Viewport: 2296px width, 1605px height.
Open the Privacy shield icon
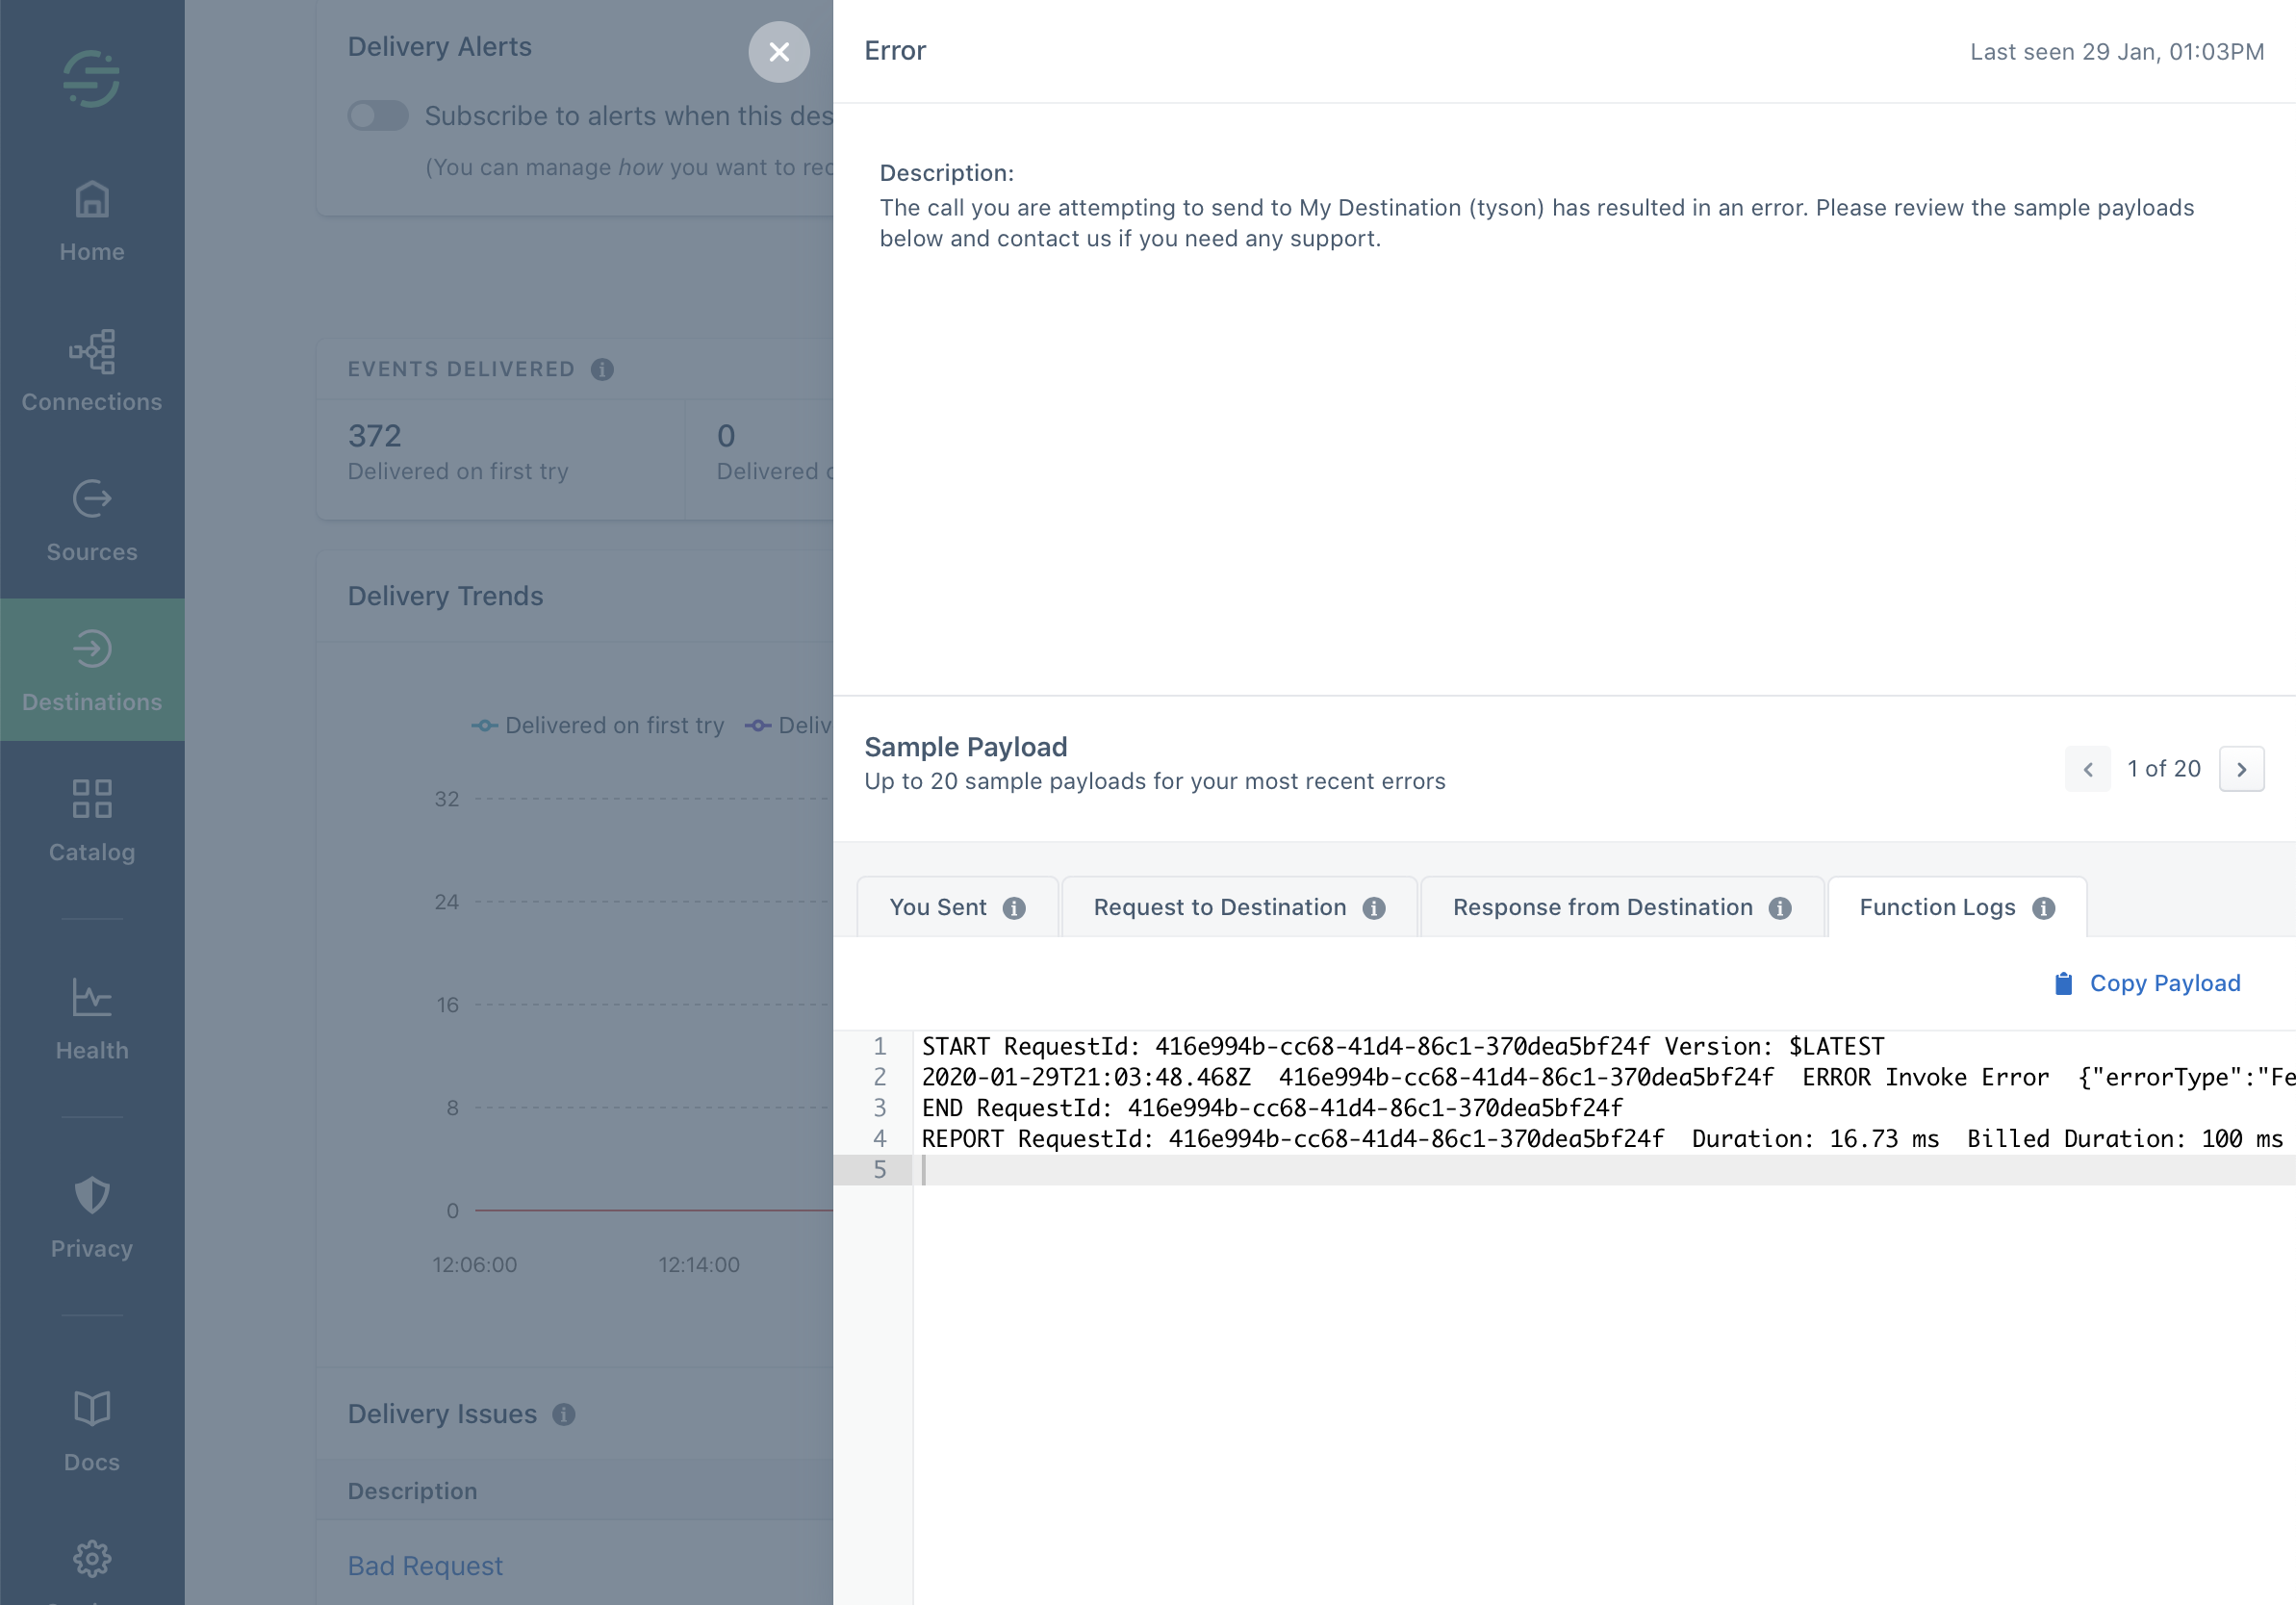[x=91, y=1216]
